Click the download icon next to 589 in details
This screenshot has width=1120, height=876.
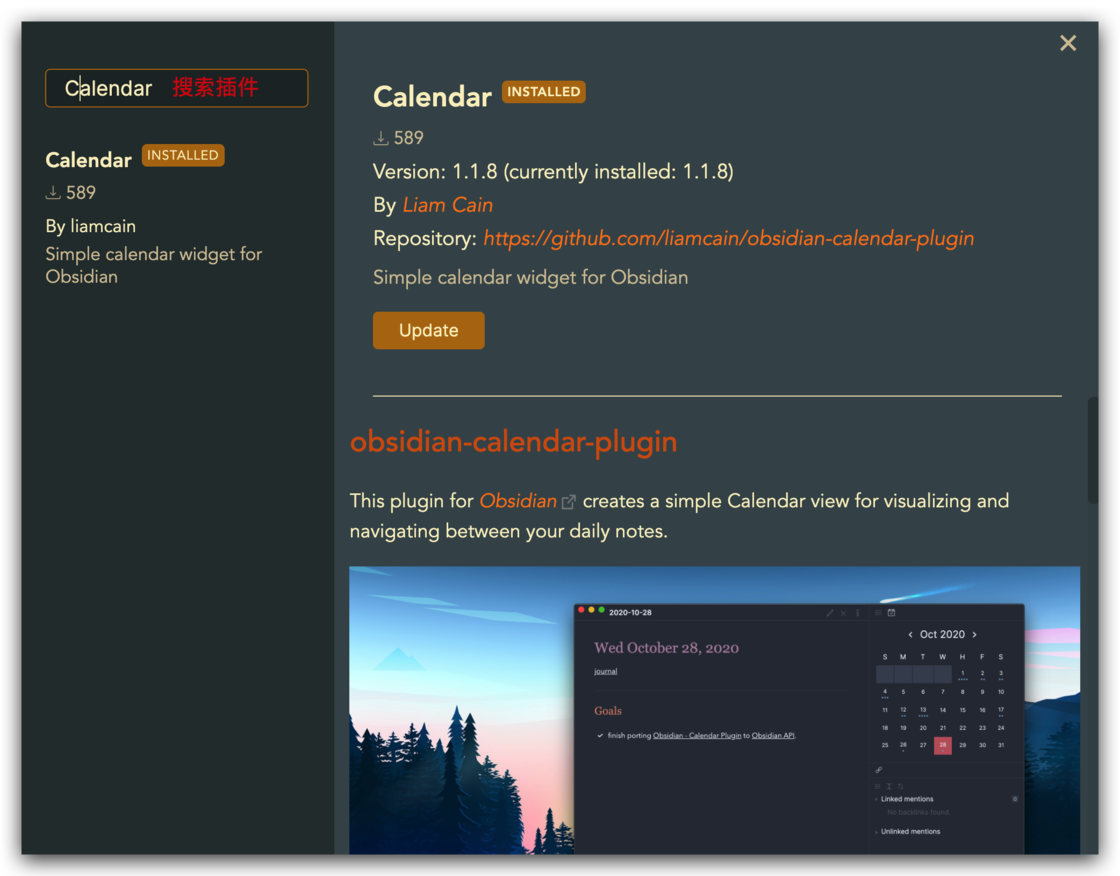tap(381, 138)
